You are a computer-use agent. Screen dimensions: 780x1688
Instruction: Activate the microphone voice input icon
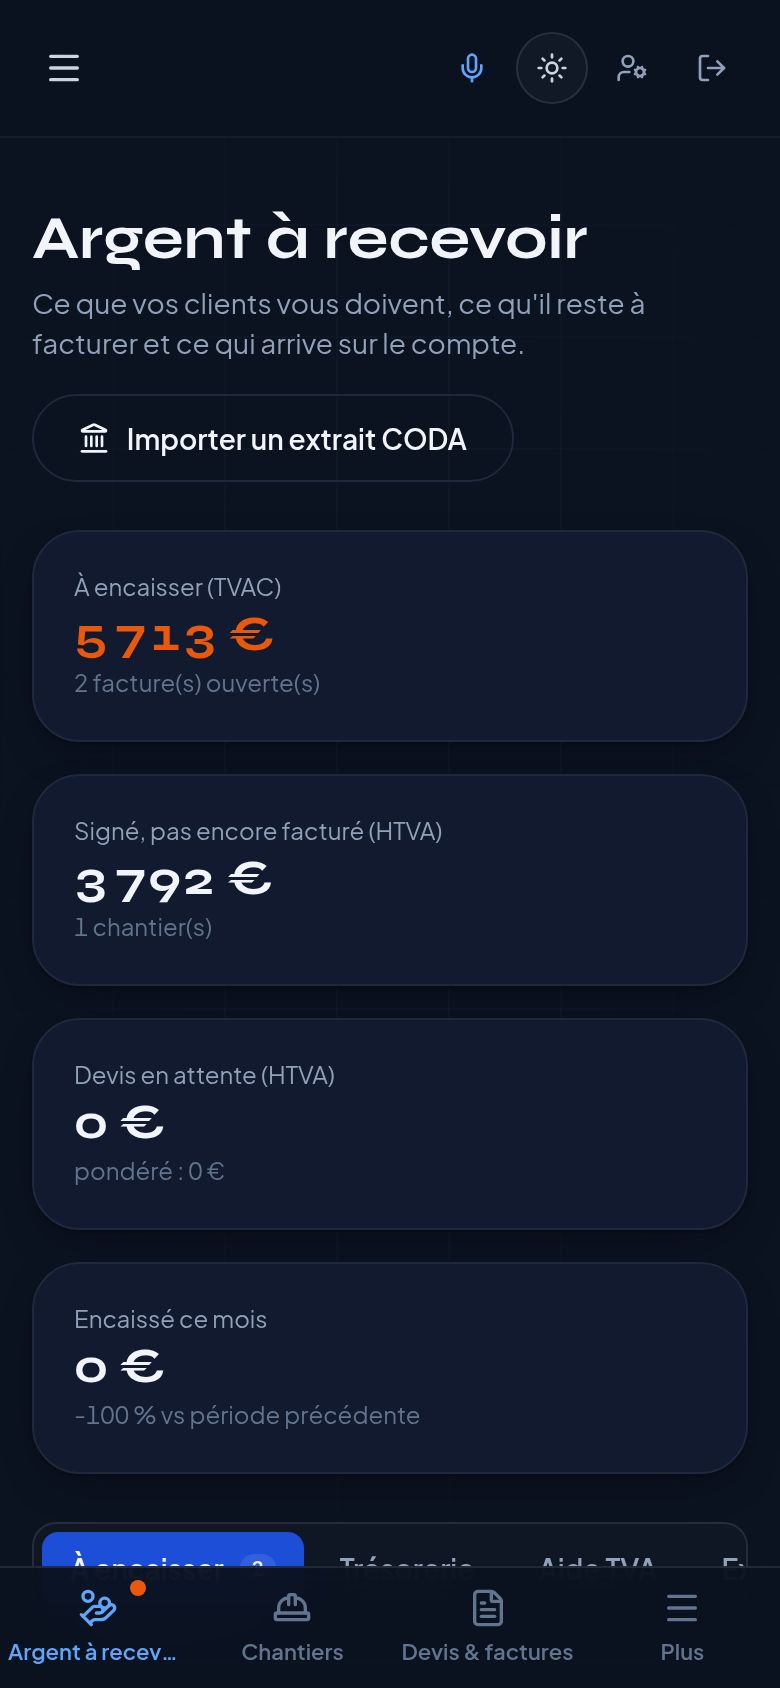point(472,68)
